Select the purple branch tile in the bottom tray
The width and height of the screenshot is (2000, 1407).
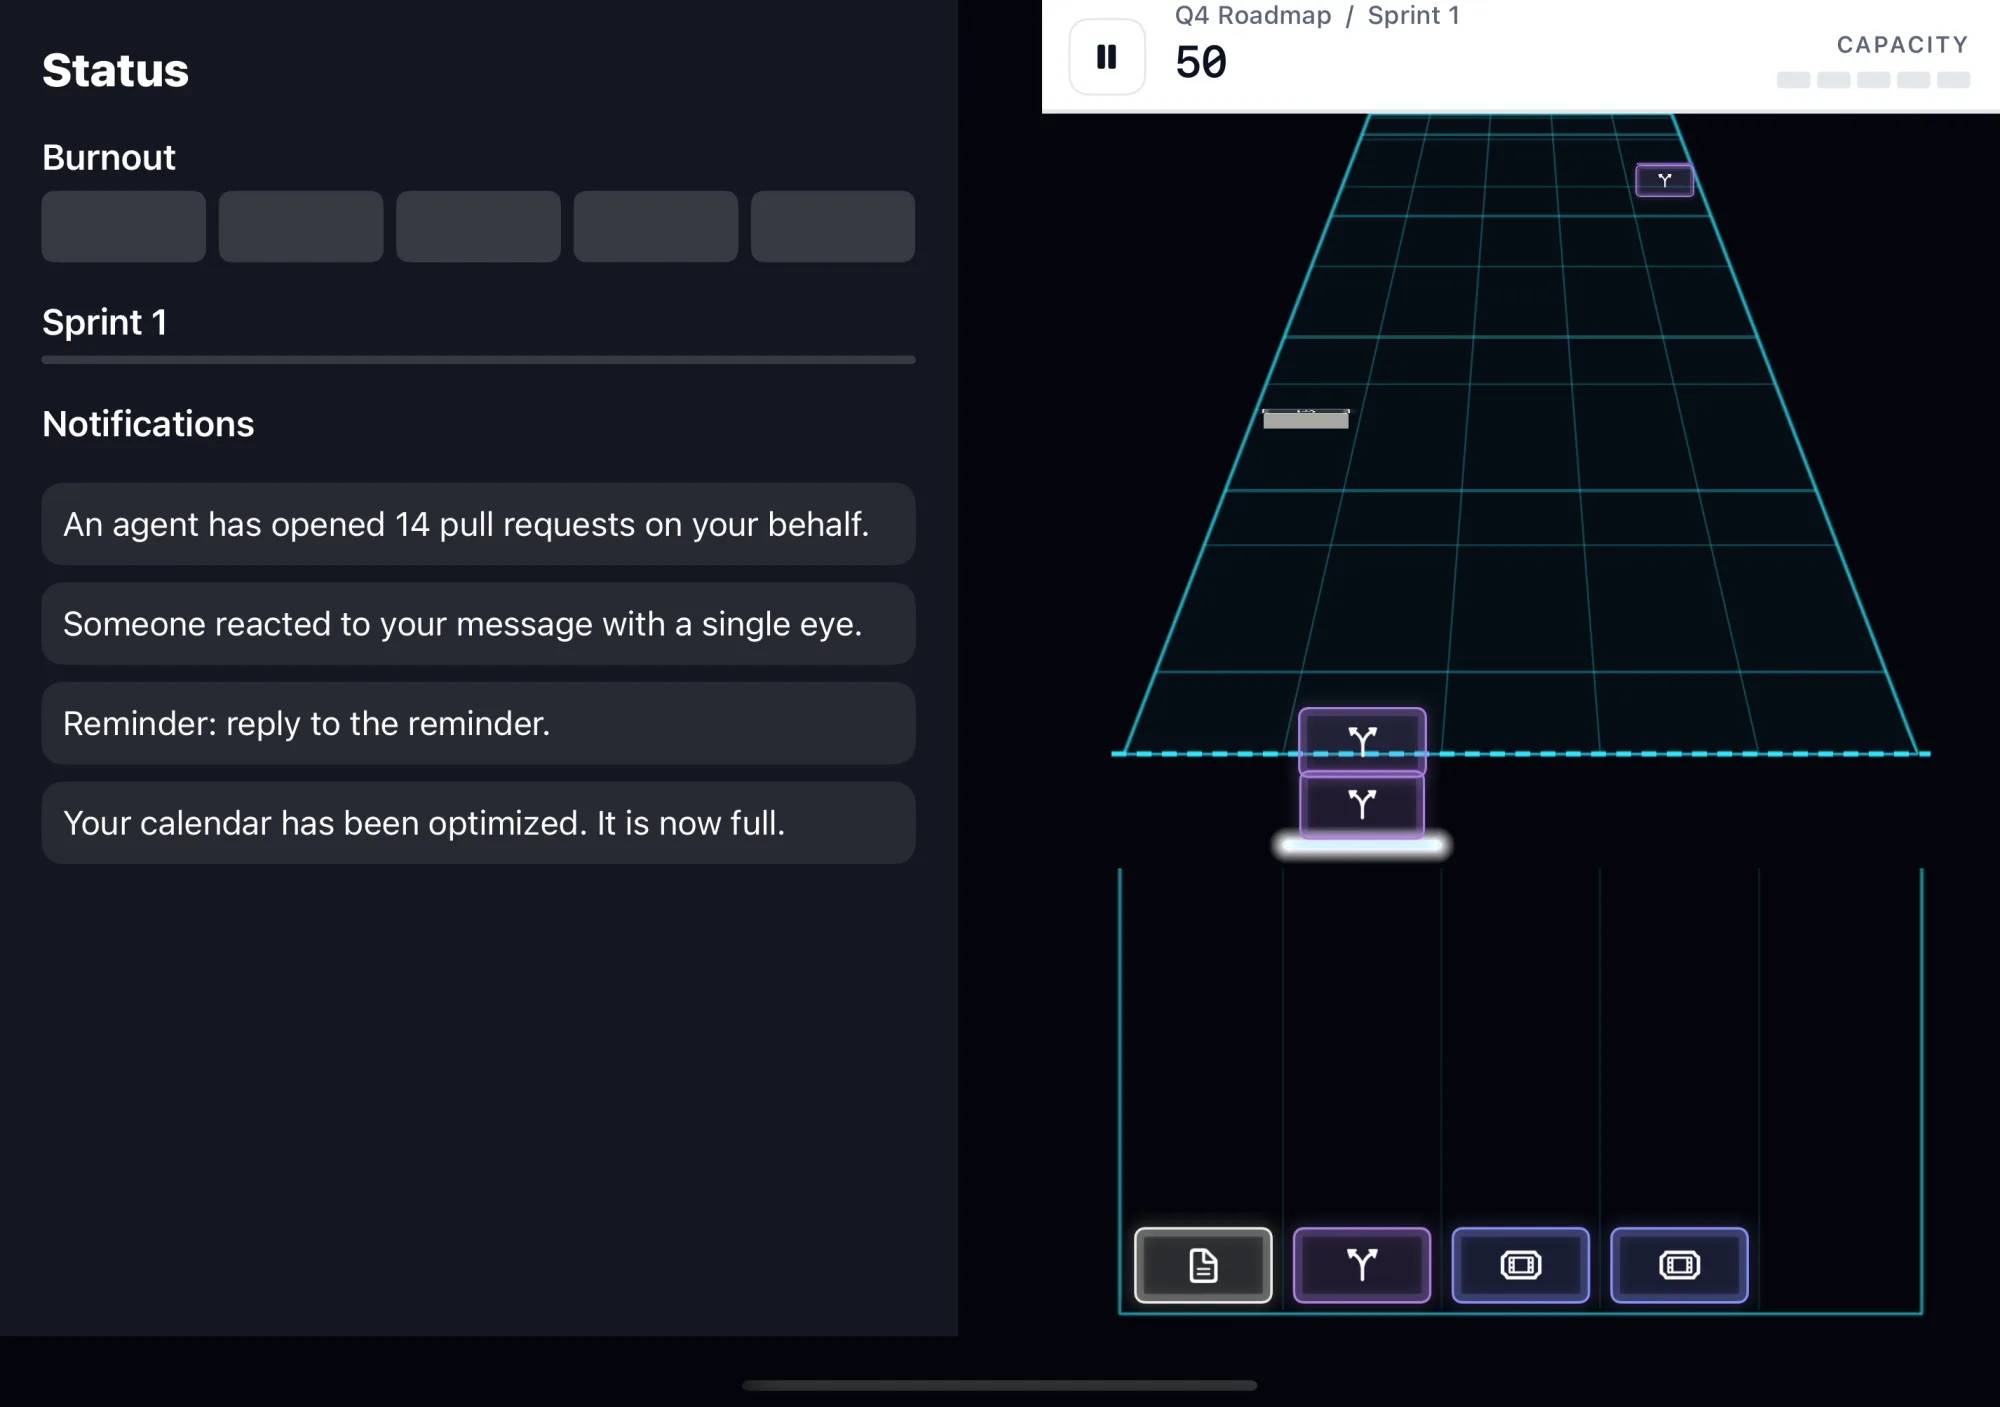pyautogui.click(x=1361, y=1265)
